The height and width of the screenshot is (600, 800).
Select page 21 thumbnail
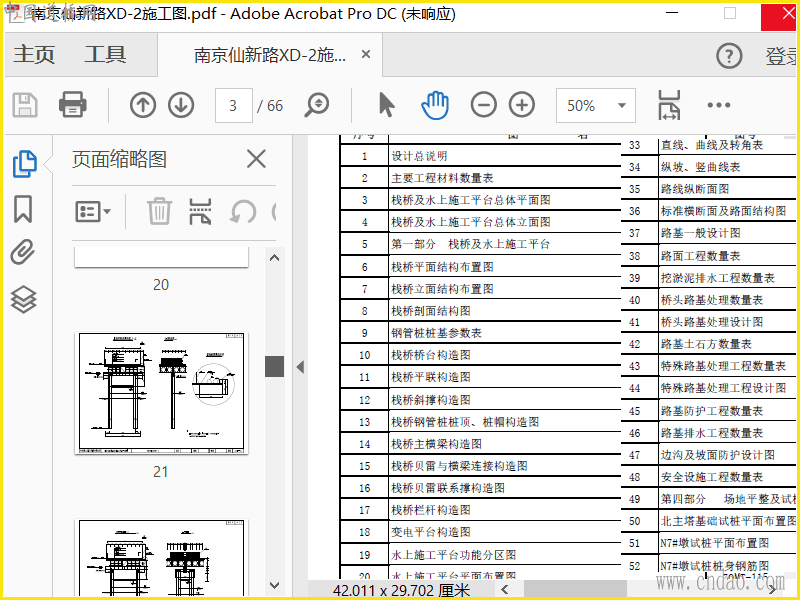coord(161,393)
